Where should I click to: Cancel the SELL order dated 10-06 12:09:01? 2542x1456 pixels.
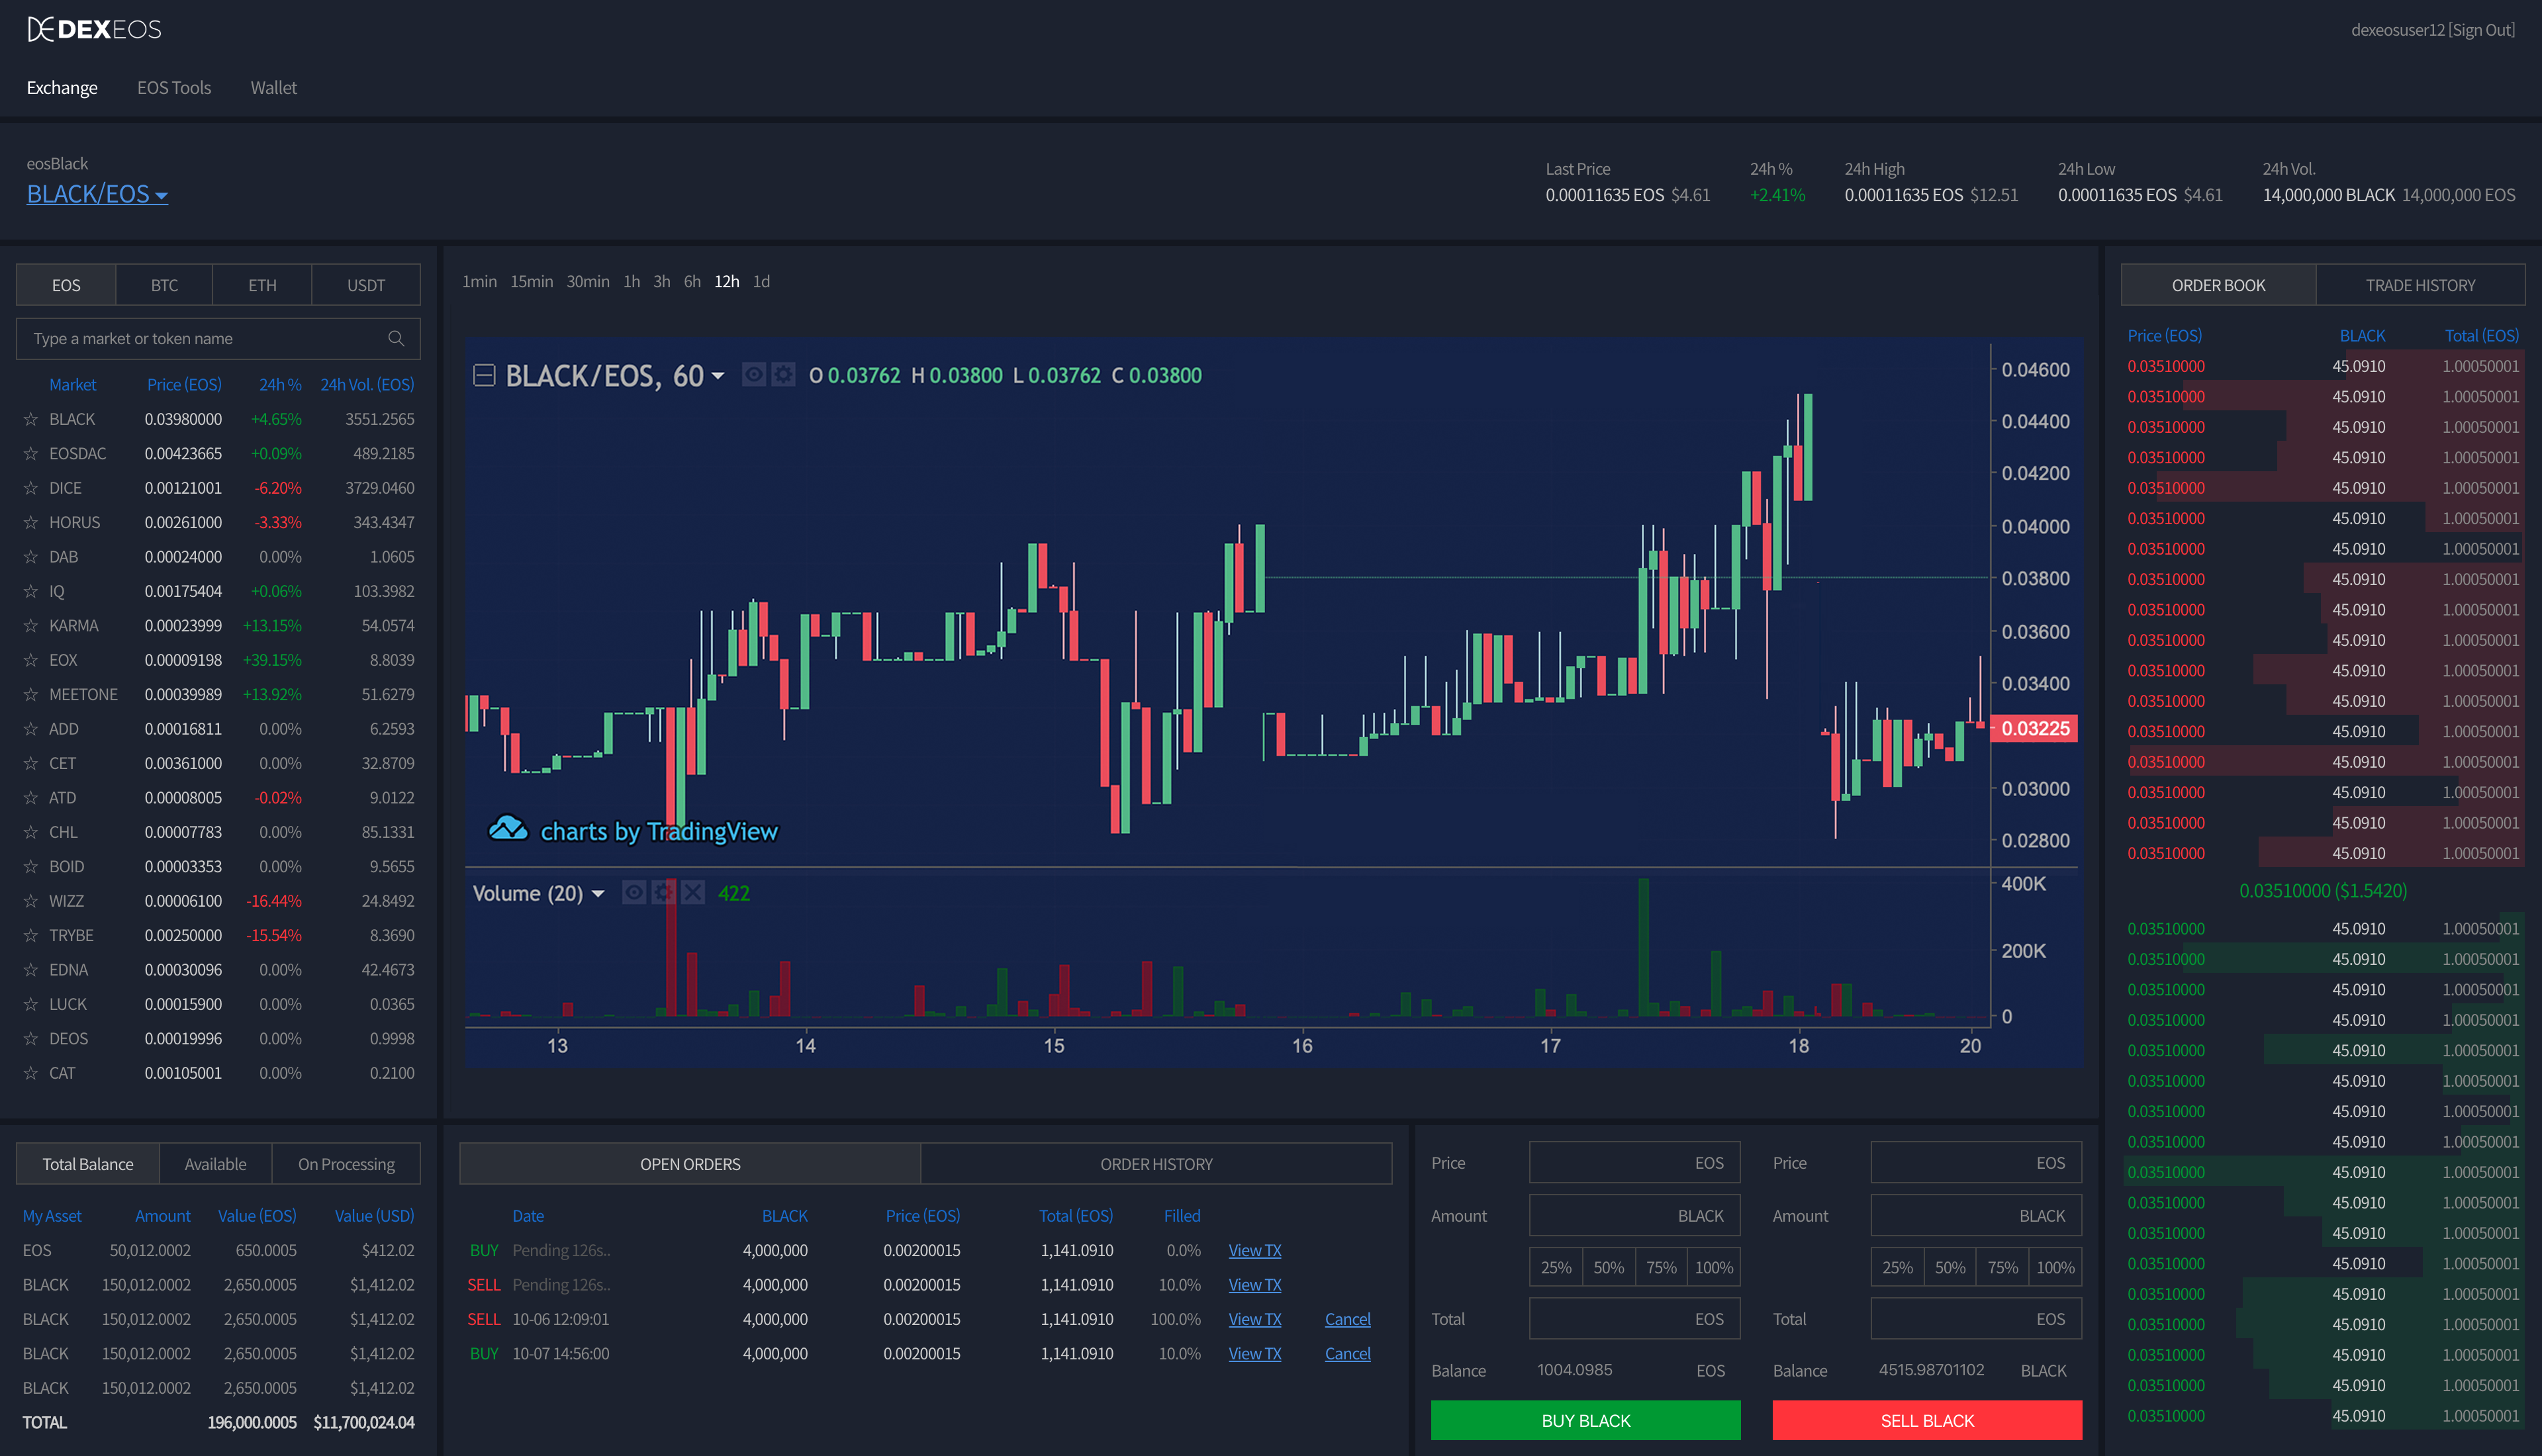click(1347, 1319)
